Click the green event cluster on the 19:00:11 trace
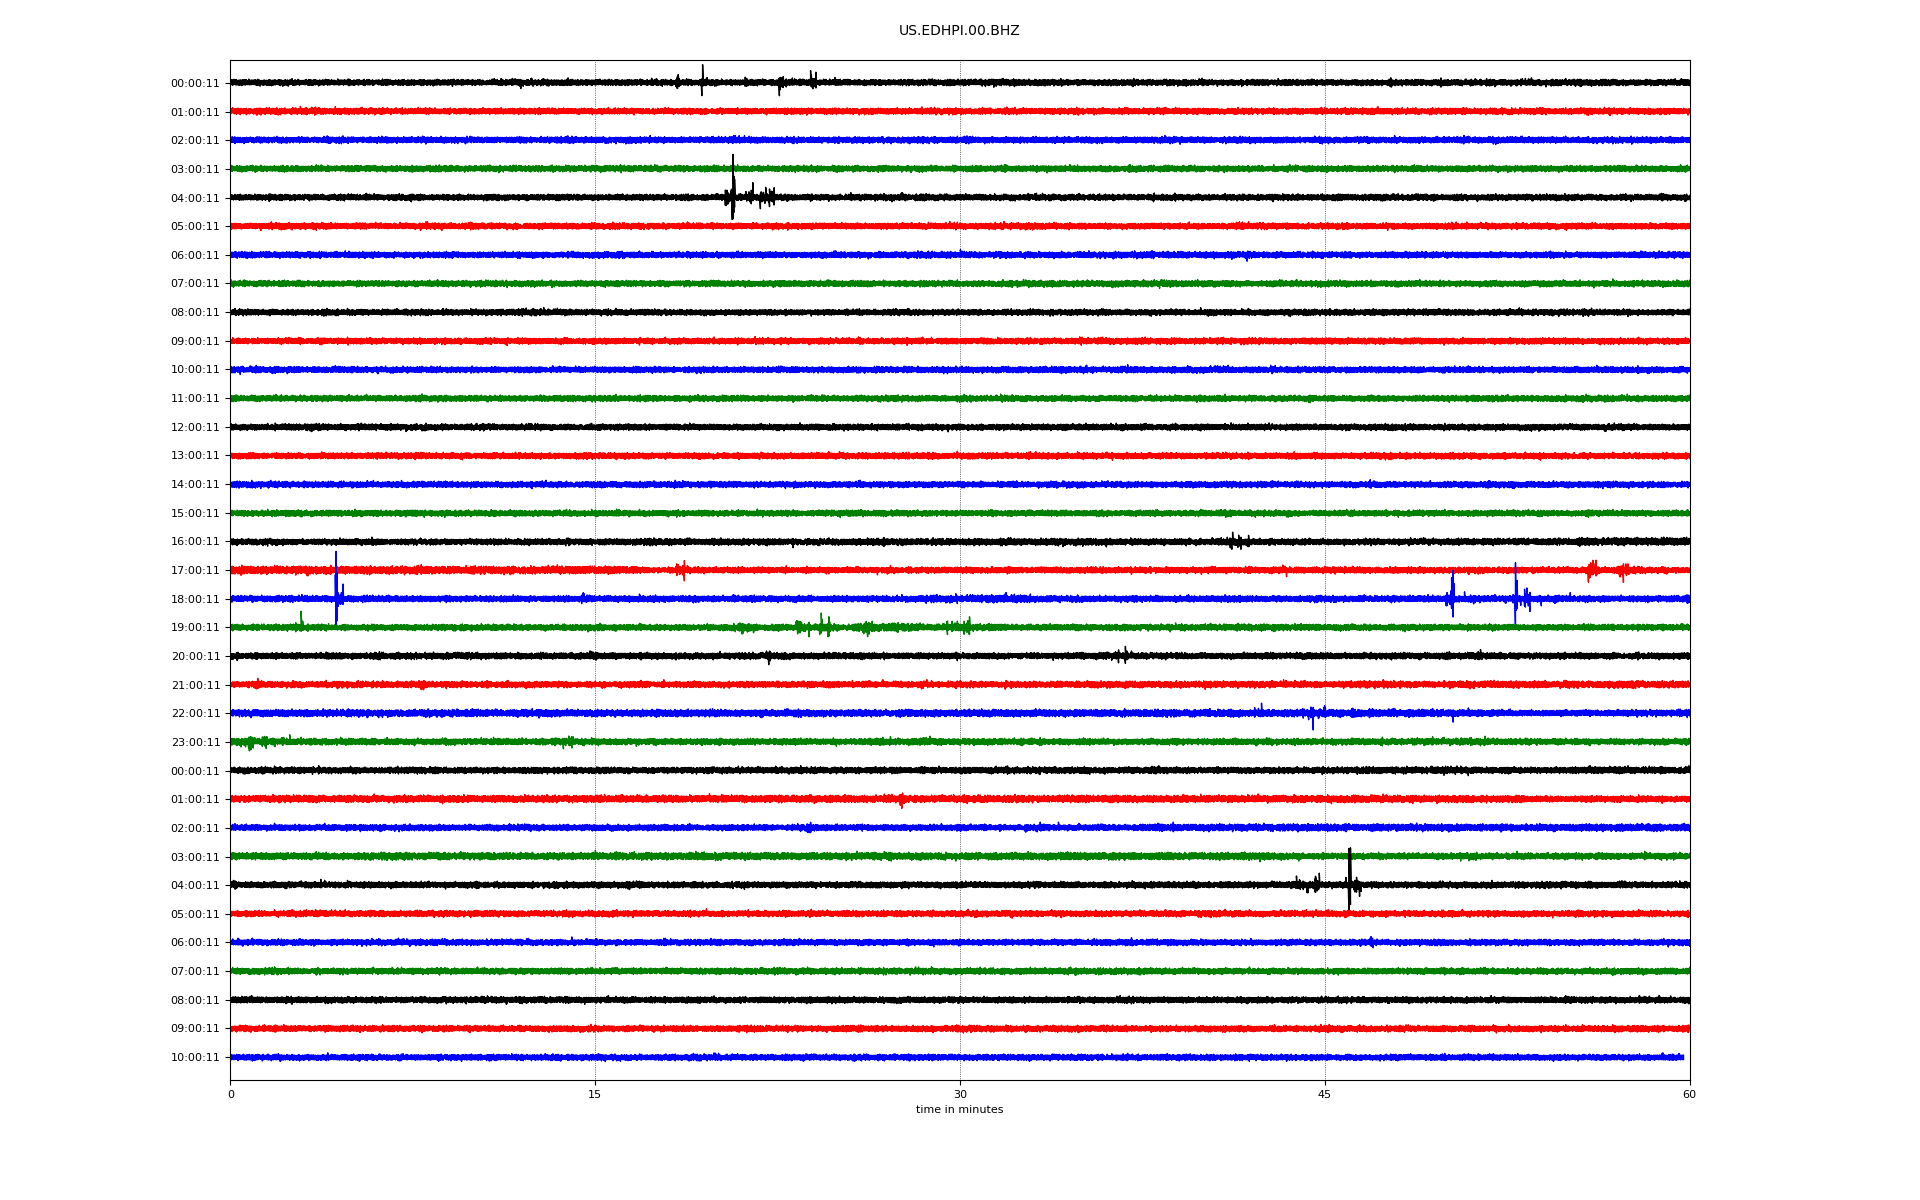 [822, 627]
